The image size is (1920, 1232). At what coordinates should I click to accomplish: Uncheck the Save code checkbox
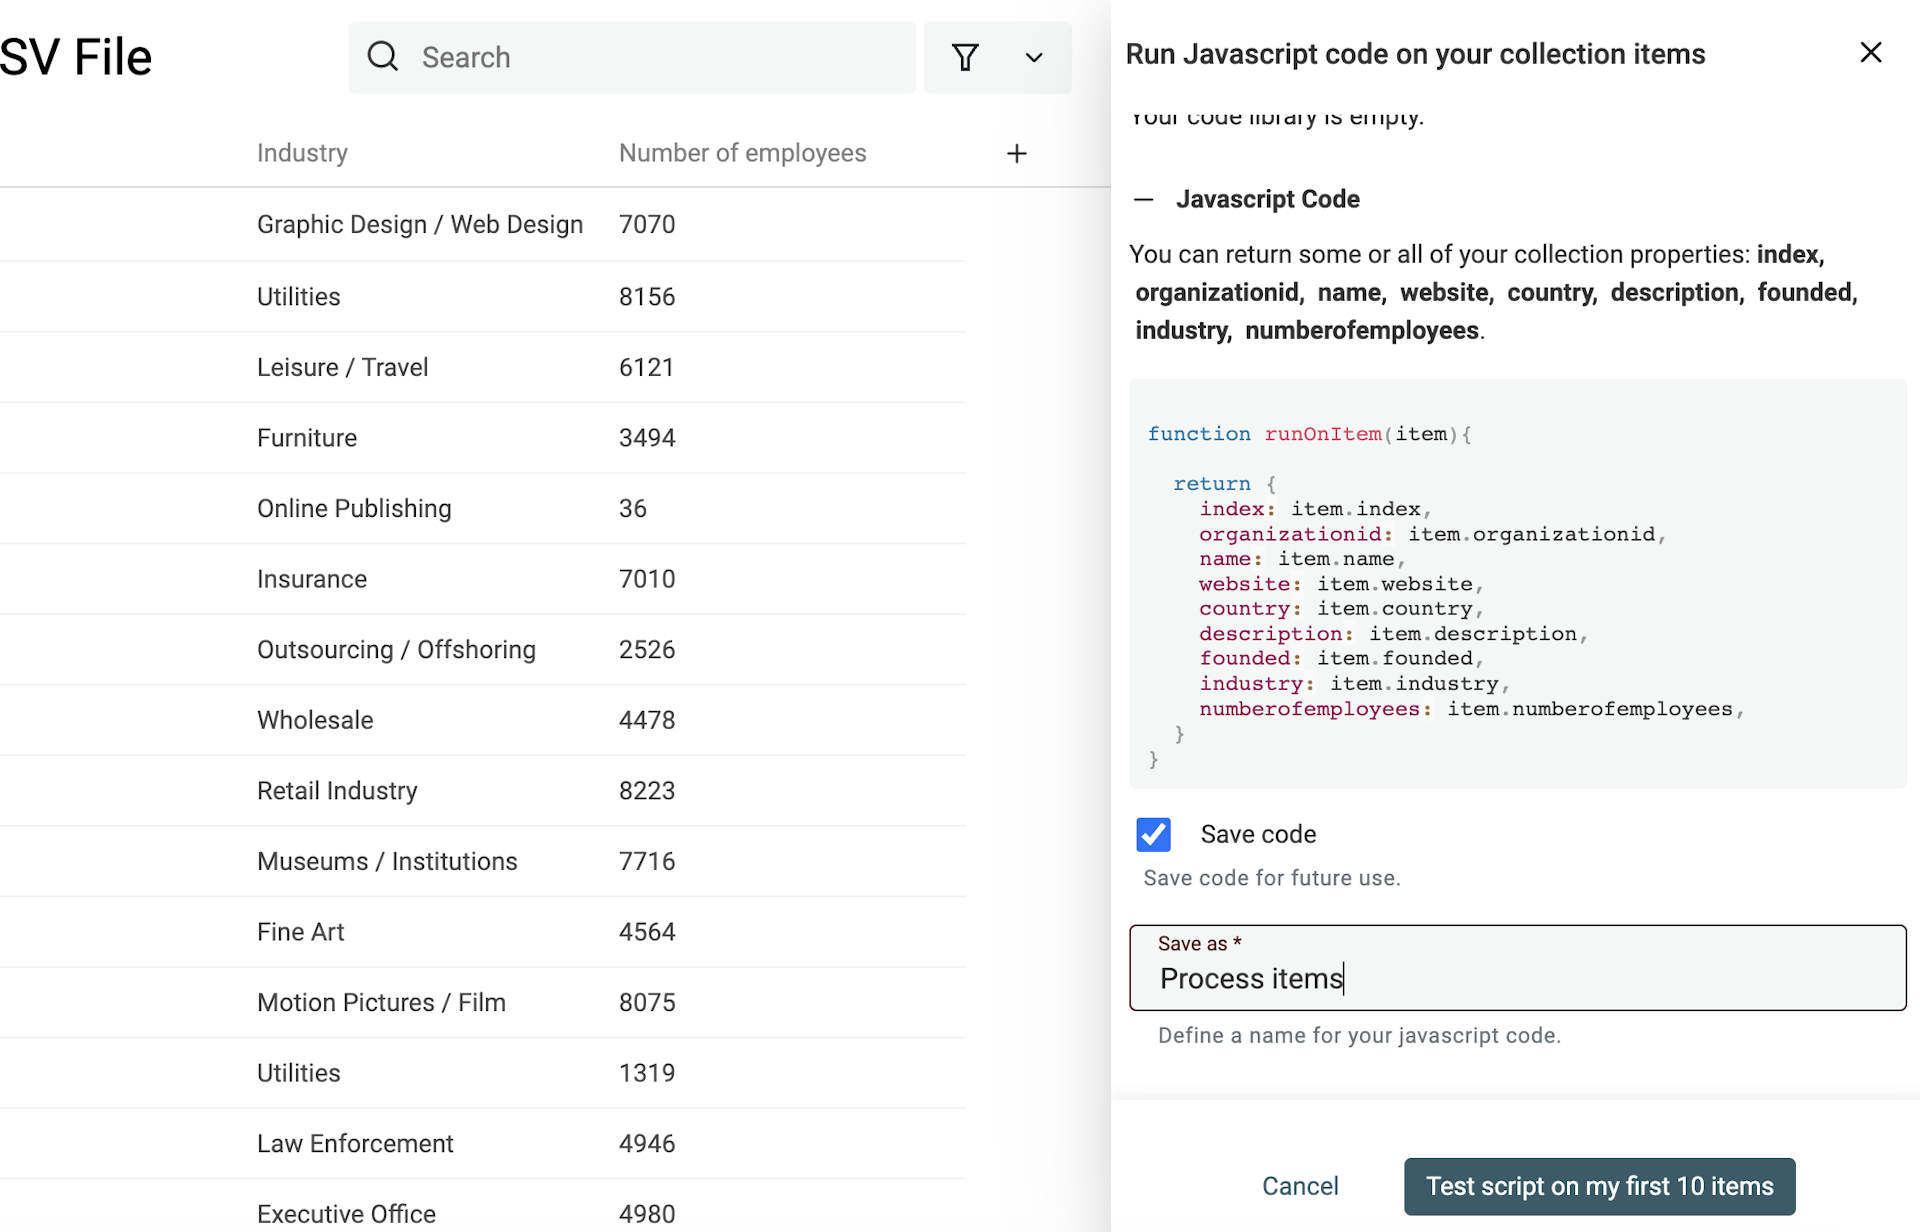[1153, 834]
